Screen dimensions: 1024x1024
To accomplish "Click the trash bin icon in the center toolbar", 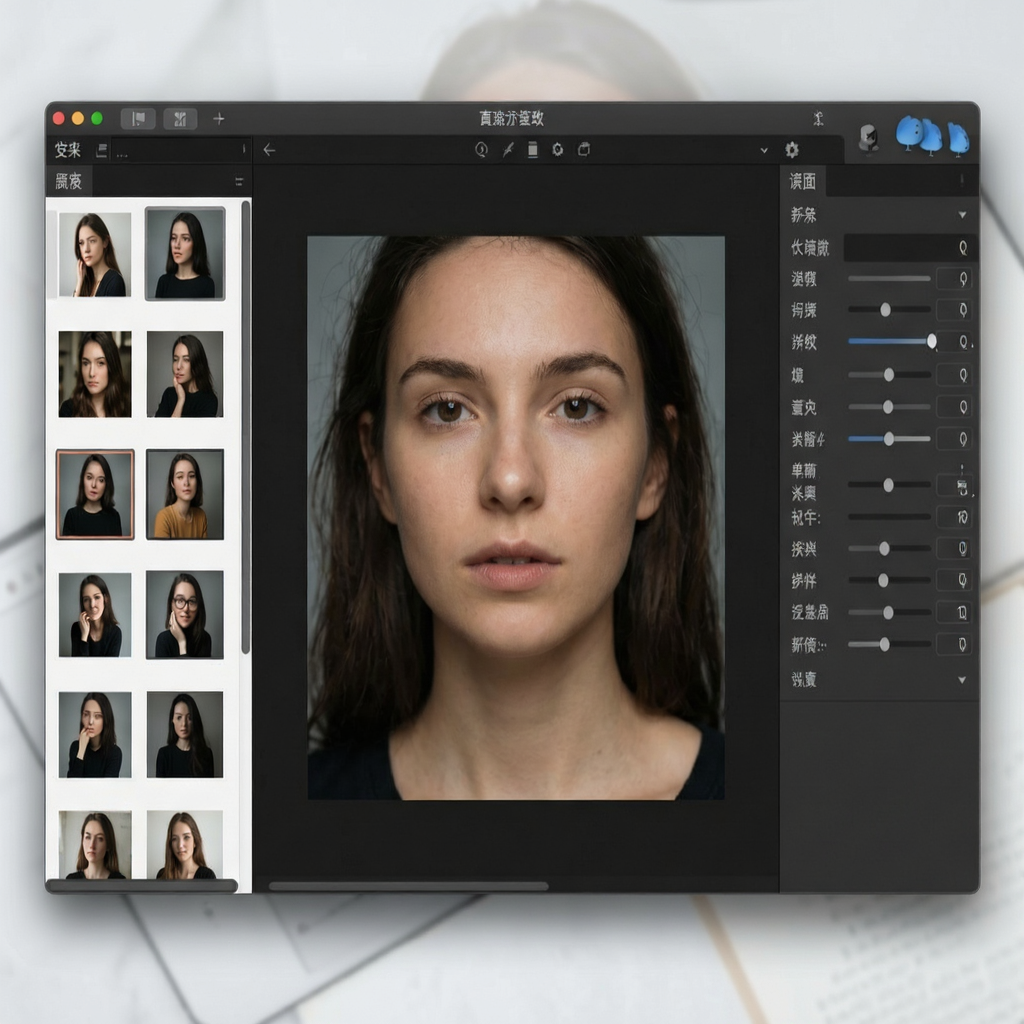I will 533,150.
